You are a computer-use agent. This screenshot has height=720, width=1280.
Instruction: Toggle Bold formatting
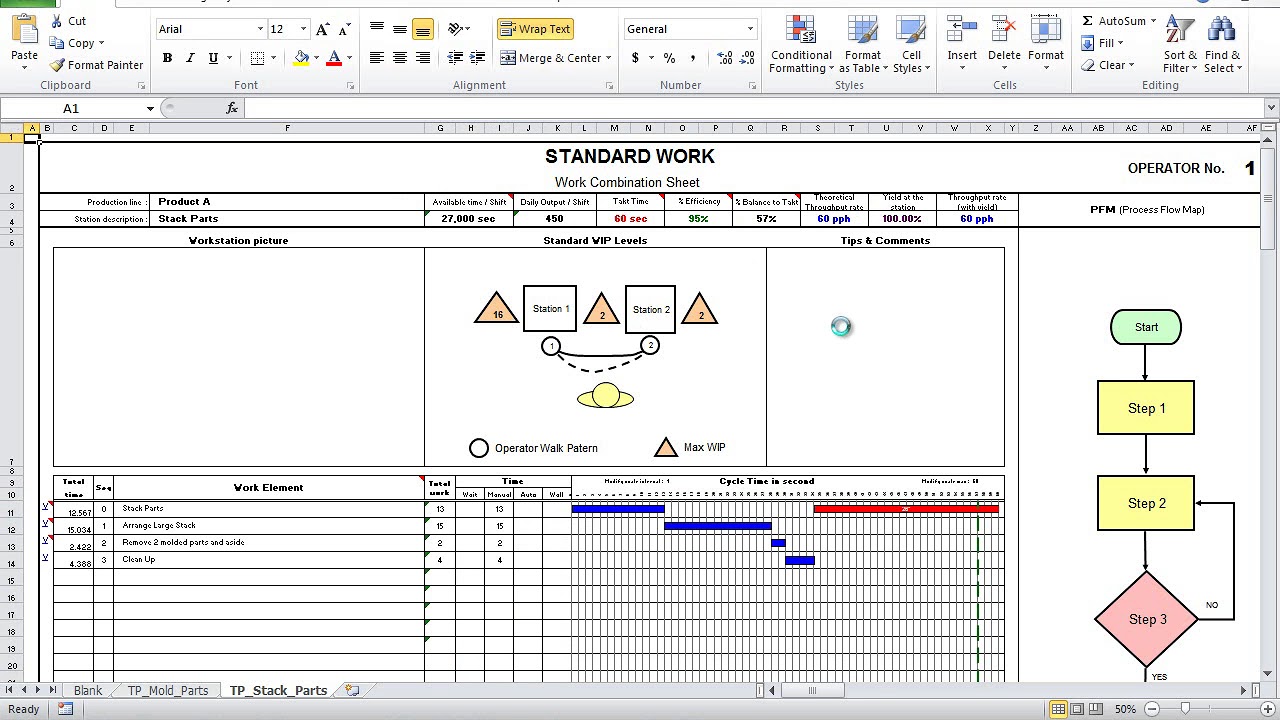pyautogui.click(x=167, y=58)
